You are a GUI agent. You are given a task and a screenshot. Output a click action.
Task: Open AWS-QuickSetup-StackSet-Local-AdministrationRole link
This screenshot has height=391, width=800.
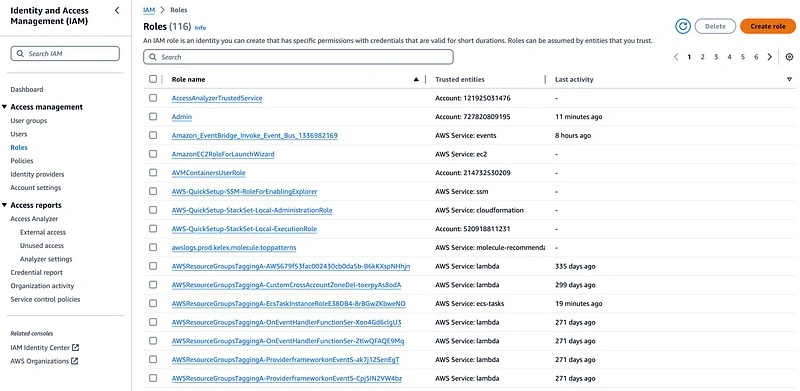(252, 210)
